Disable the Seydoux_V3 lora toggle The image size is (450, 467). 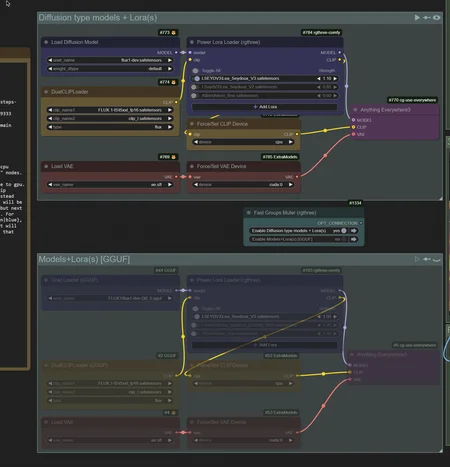pyautogui.click(x=197, y=79)
